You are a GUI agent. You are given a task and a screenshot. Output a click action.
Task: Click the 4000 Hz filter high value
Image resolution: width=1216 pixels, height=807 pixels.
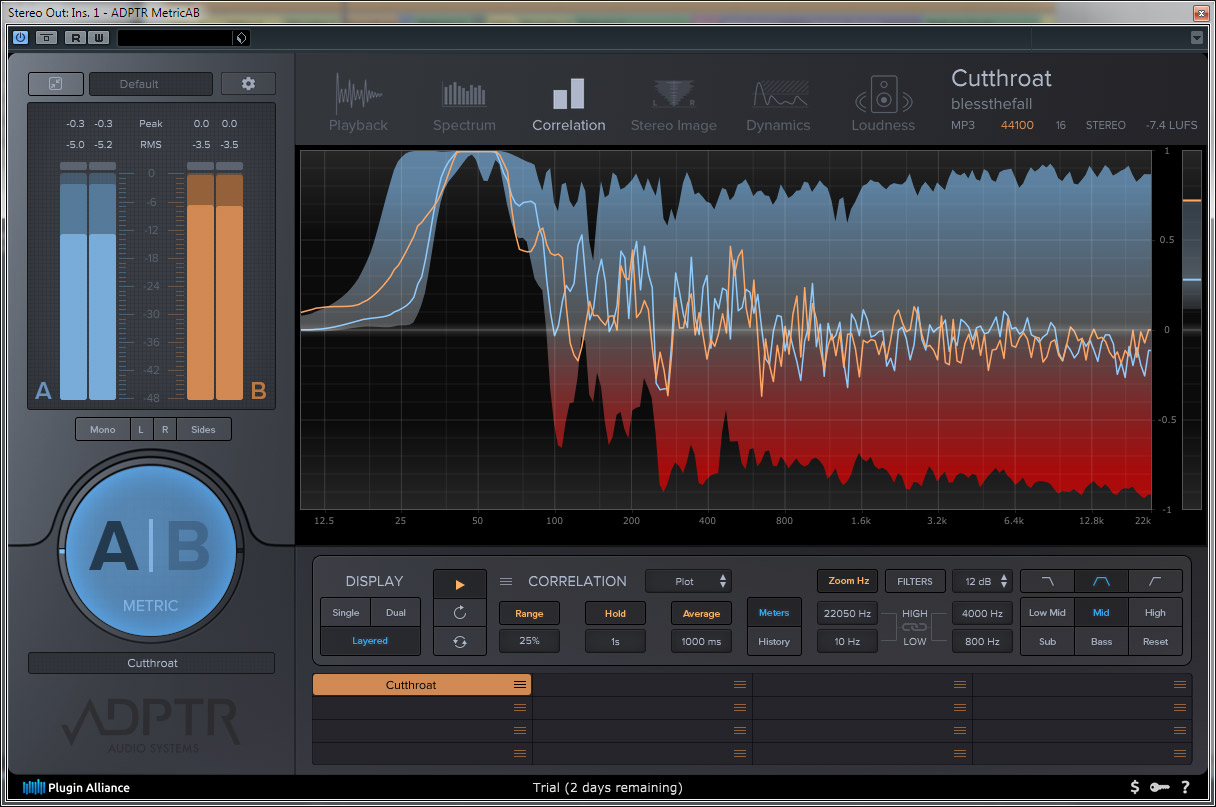[x=982, y=613]
